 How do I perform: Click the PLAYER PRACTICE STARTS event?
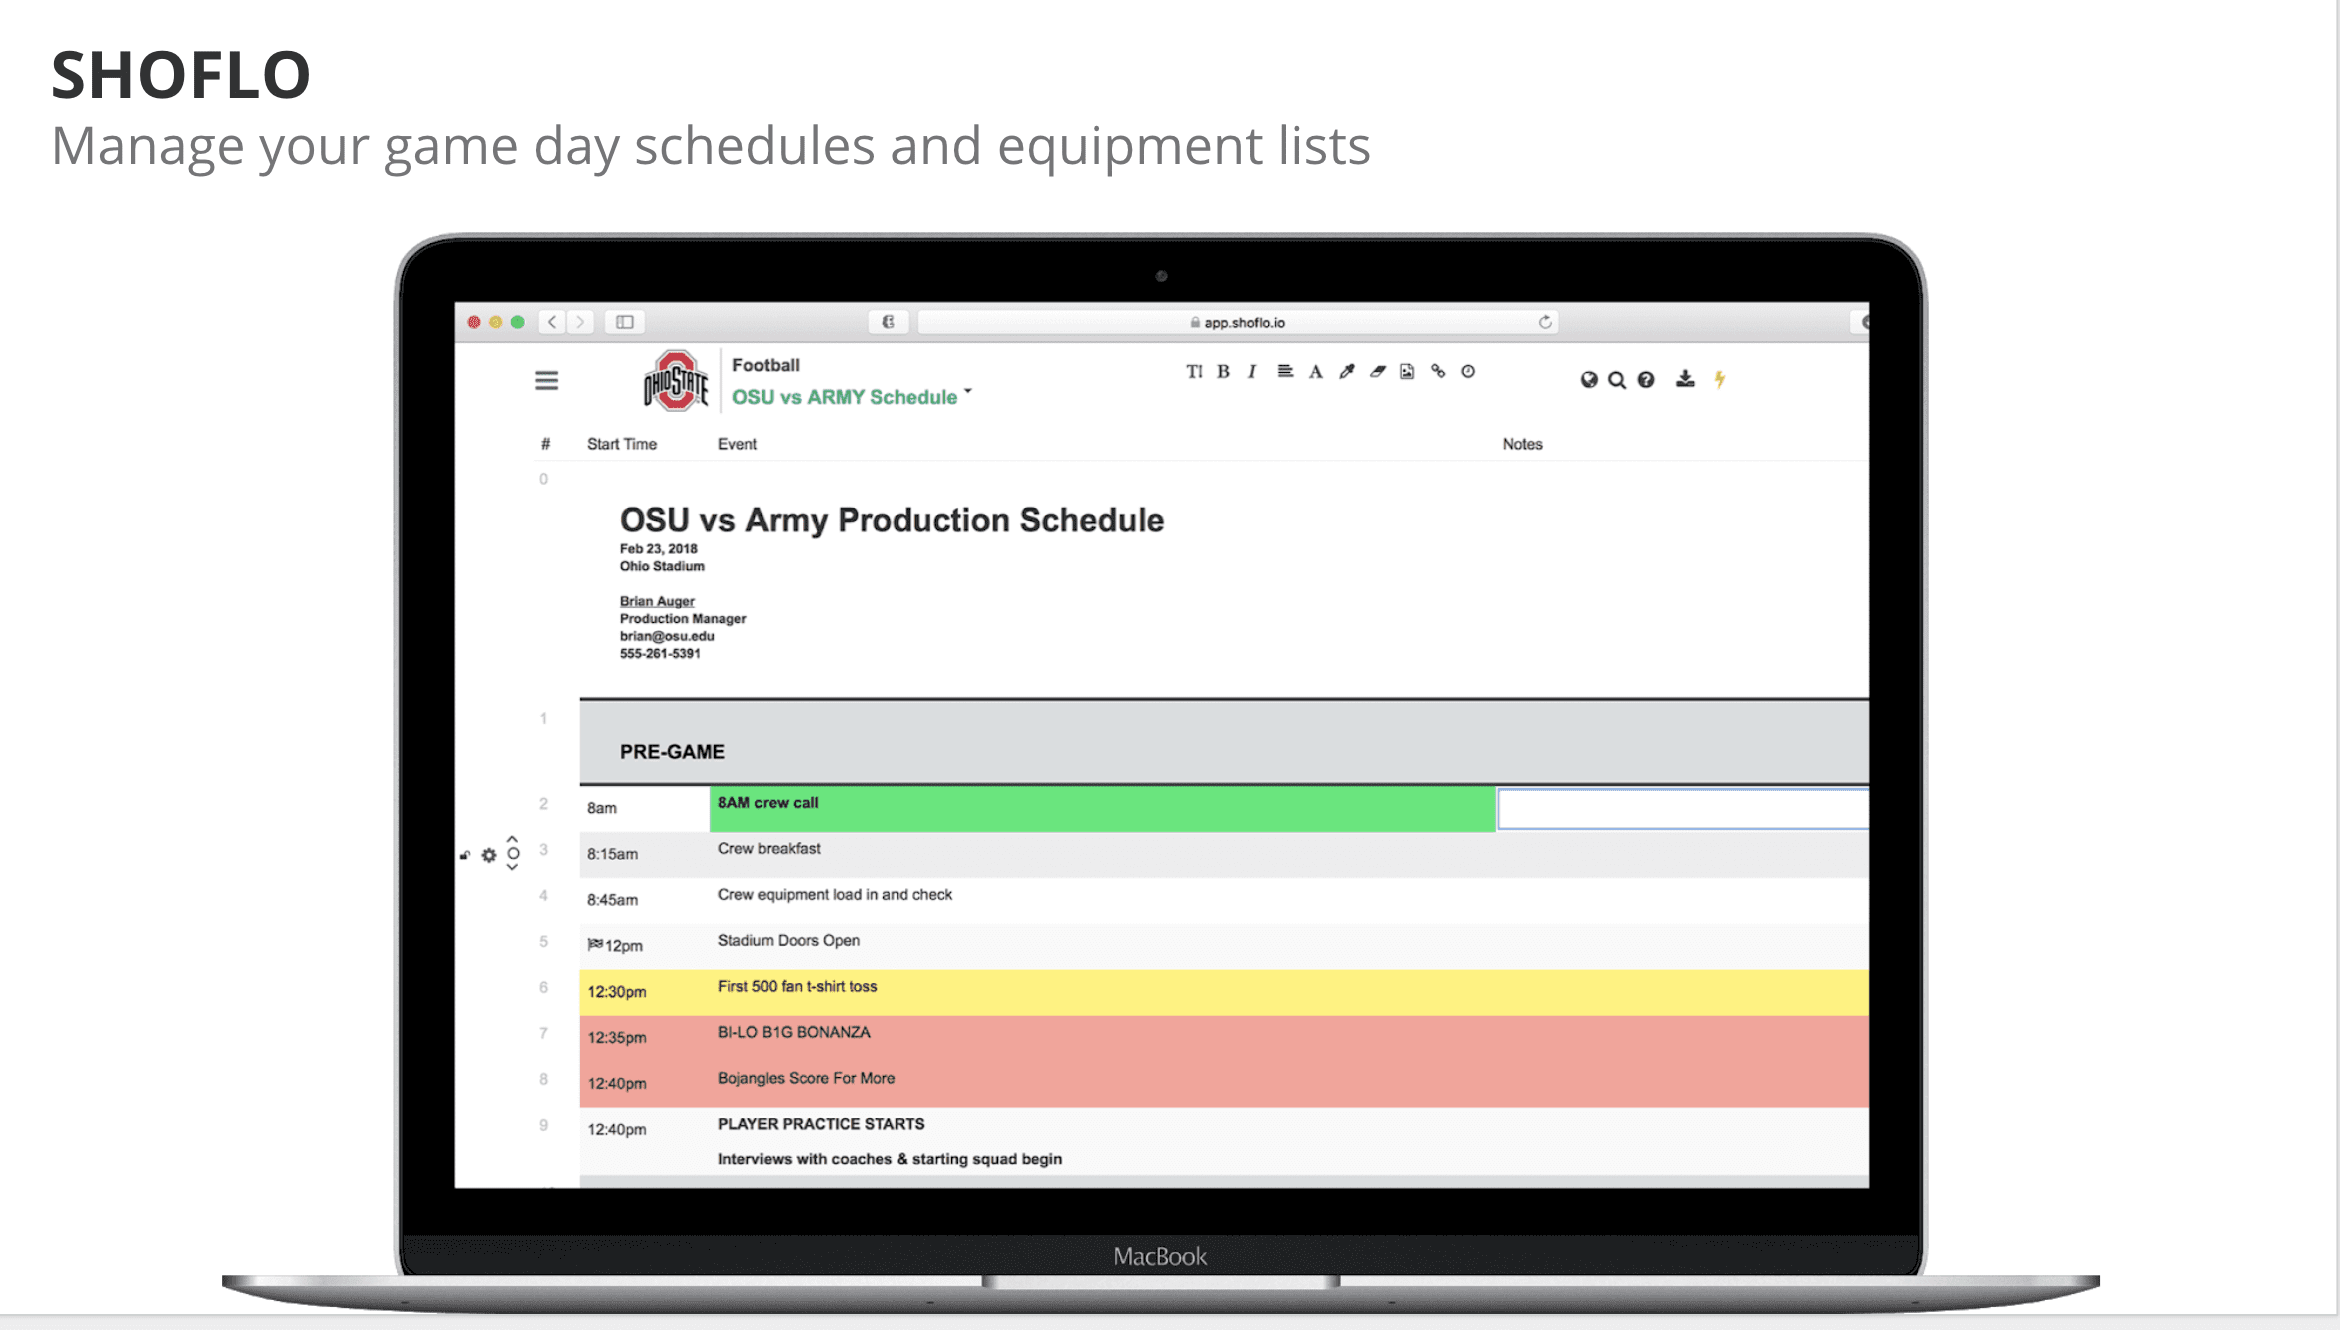click(x=821, y=1124)
